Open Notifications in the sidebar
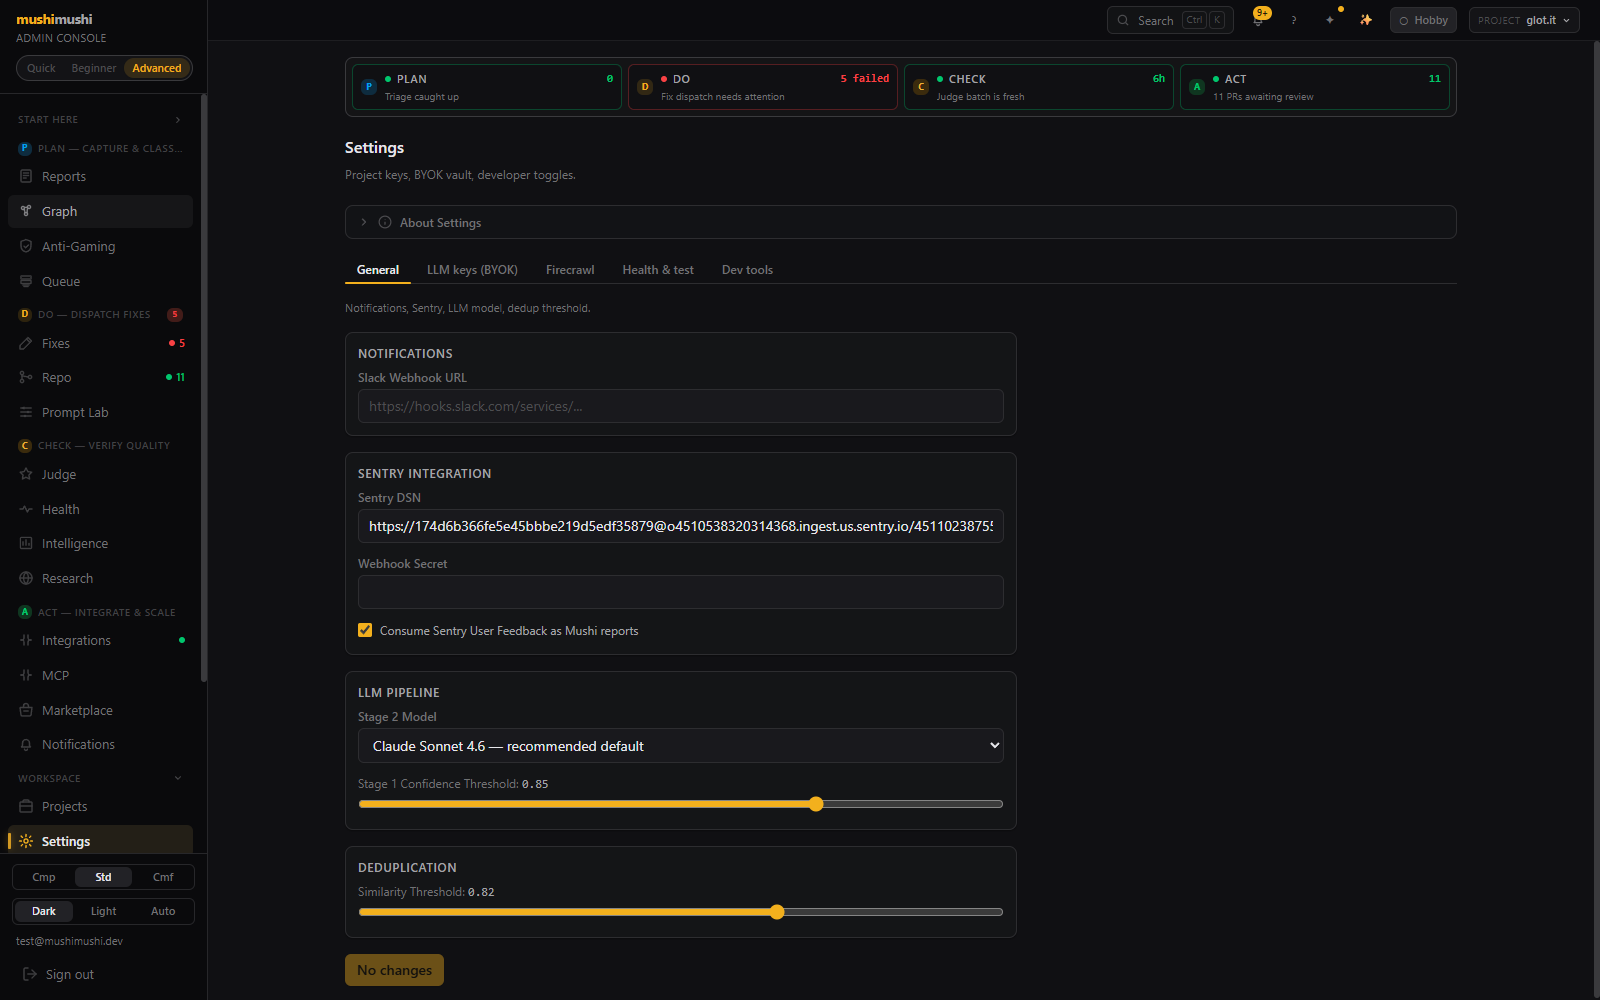 [100, 744]
